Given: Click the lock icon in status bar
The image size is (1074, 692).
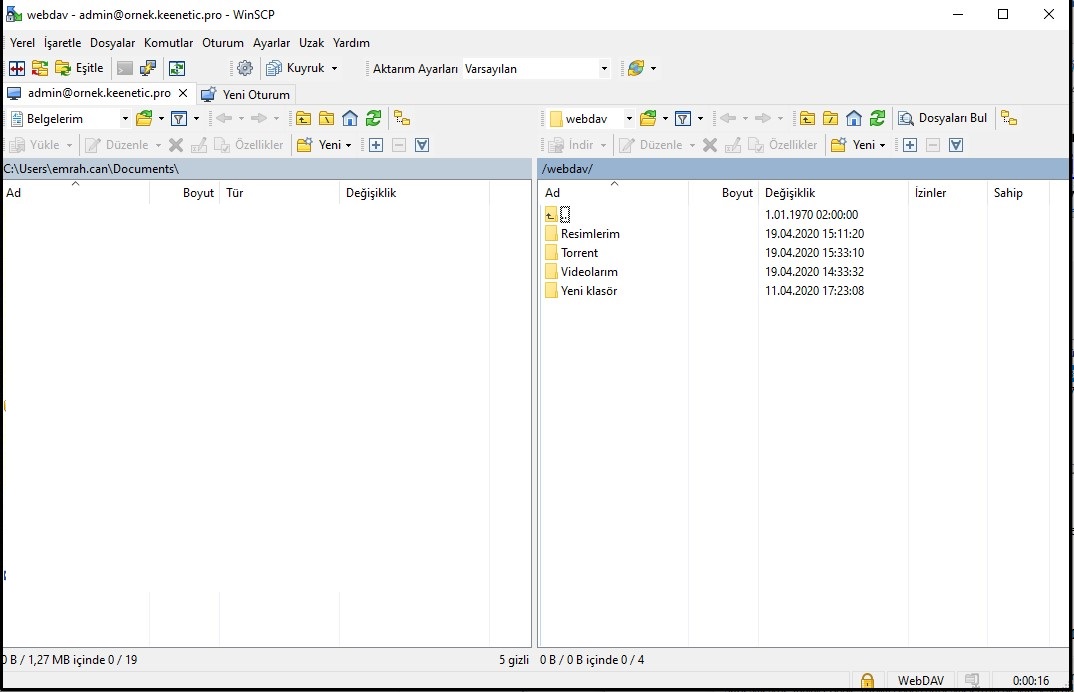Looking at the screenshot, I should 867,681.
